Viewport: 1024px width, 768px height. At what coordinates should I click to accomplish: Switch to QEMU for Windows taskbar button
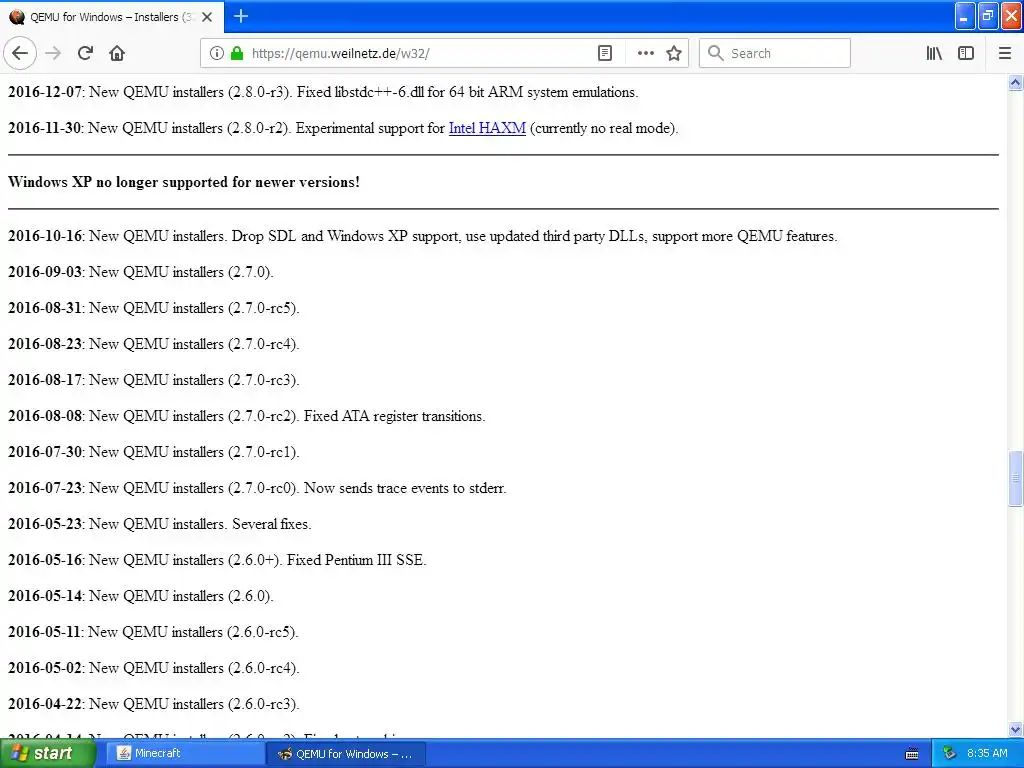click(346, 754)
